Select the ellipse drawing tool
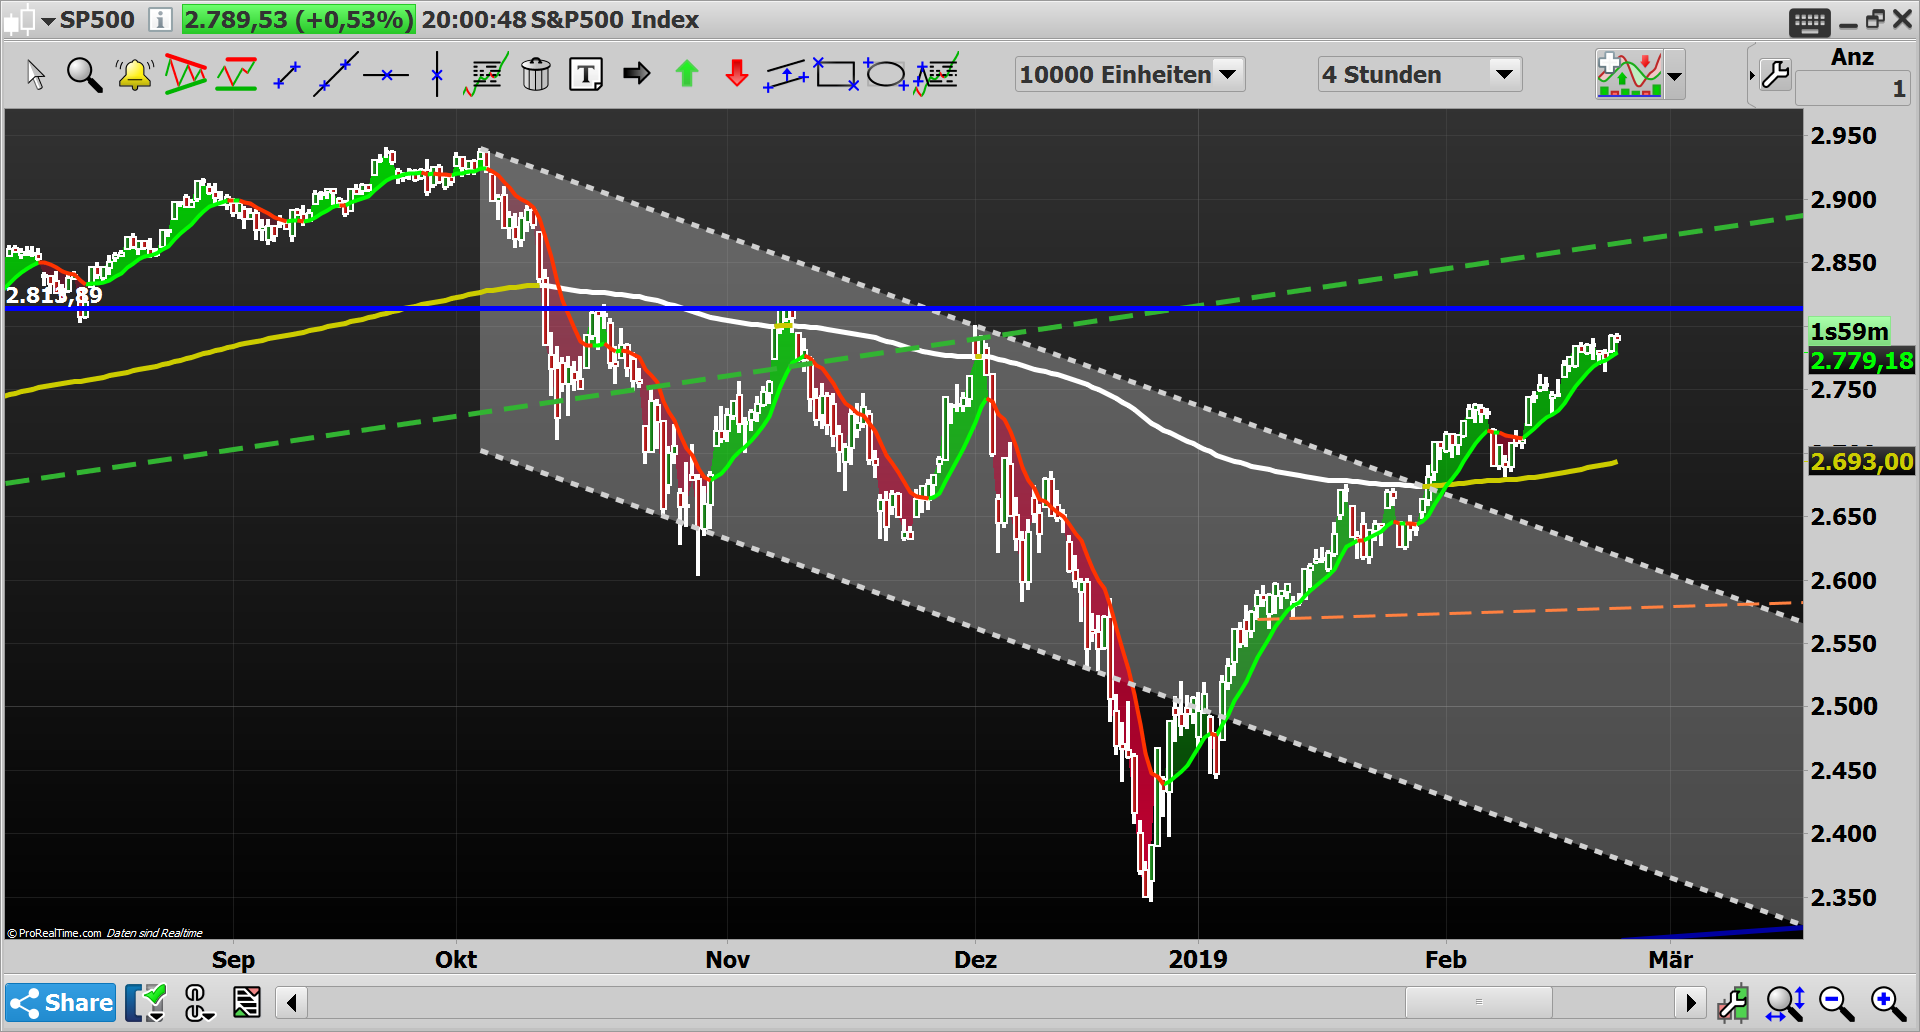Viewport: 1920px width, 1032px height. click(x=885, y=75)
